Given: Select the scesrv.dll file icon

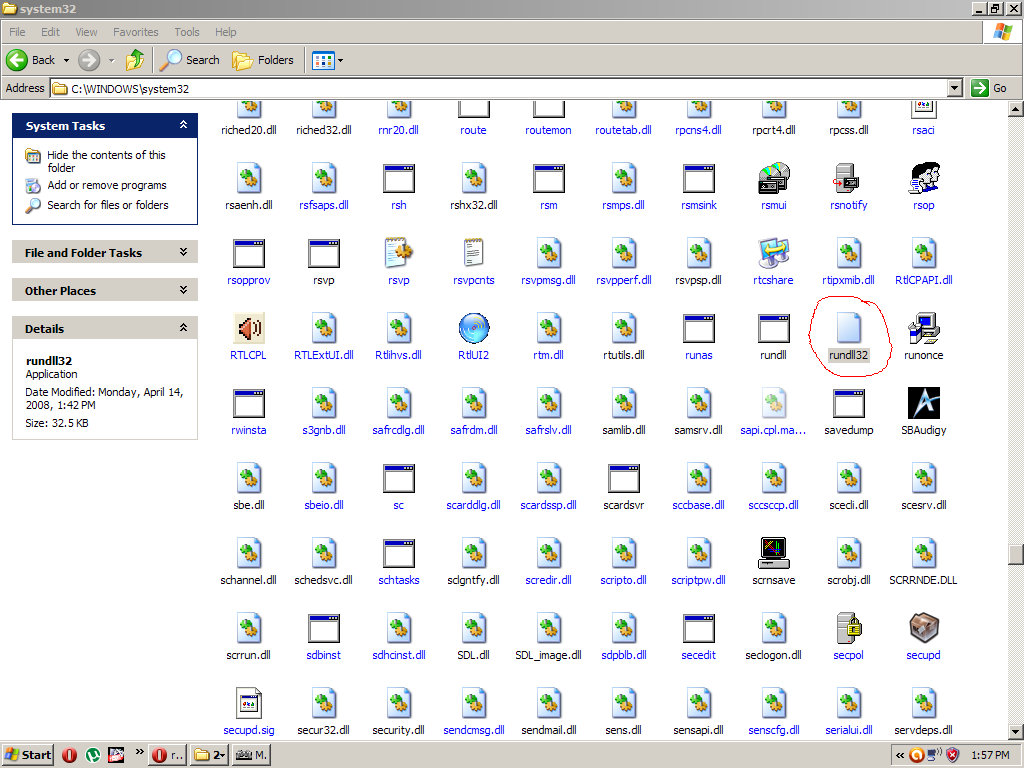Looking at the screenshot, I should (x=923, y=478).
